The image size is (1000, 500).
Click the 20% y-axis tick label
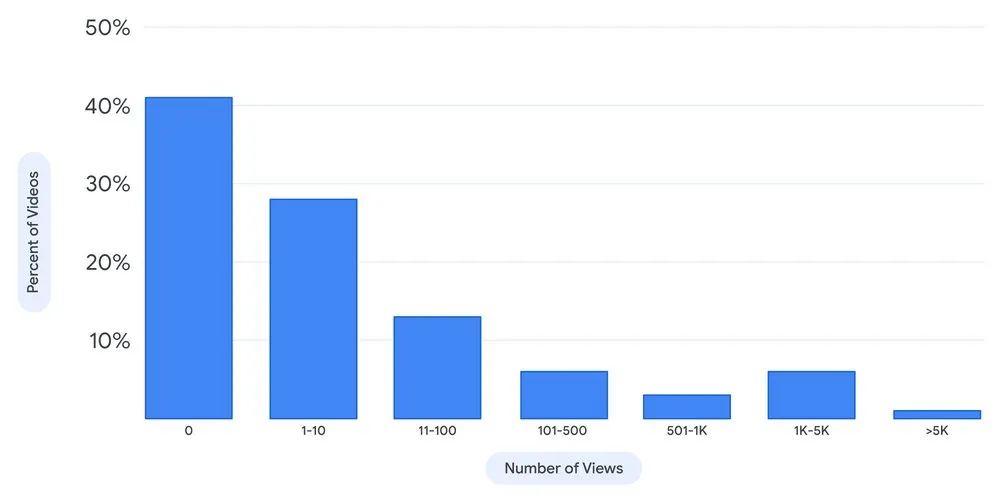pyautogui.click(x=108, y=263)
